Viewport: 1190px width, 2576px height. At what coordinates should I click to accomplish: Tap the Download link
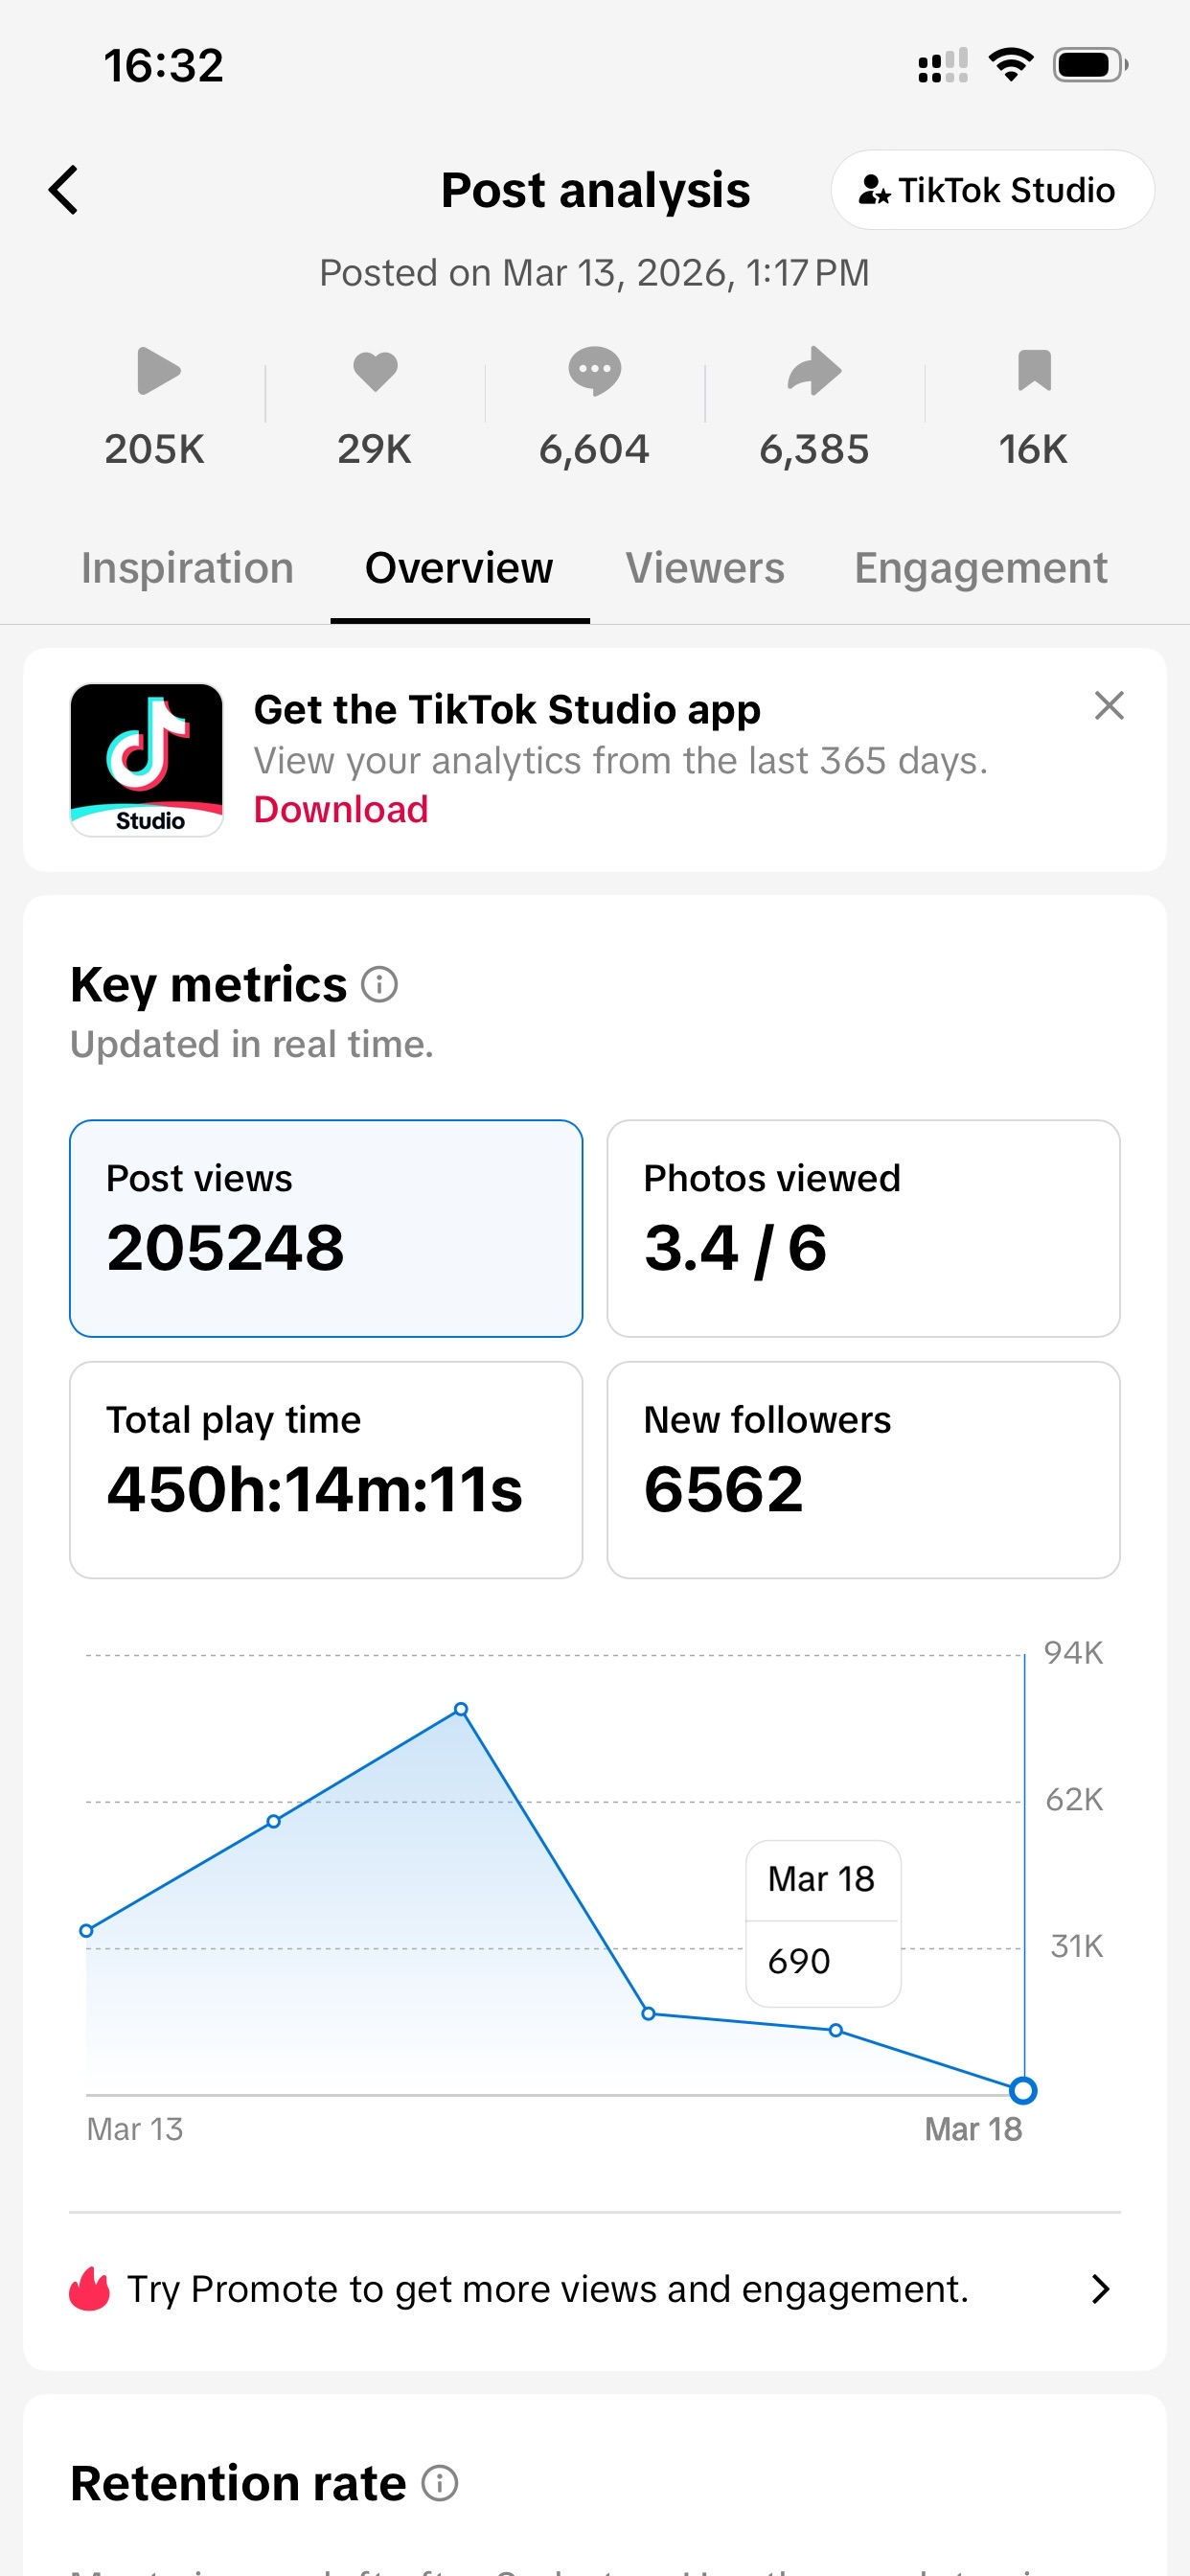pos(341,809)
